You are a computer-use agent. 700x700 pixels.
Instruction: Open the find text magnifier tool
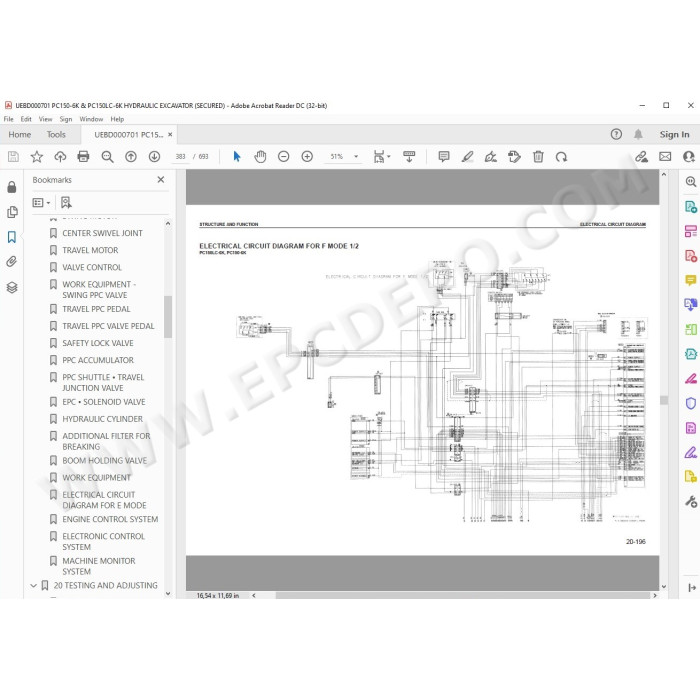click(107, 157)
